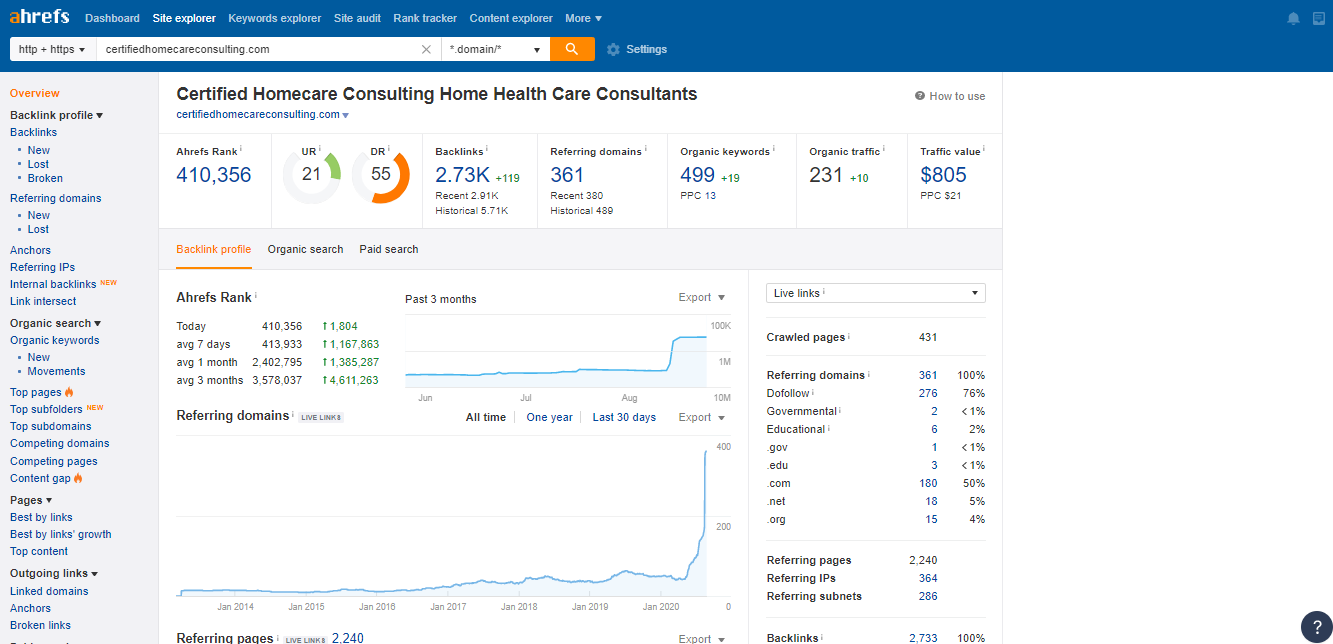Click the Ahrefs logo
This screenshot has height=644, width=1333.
pyautogui.click(x=39, y=18)
